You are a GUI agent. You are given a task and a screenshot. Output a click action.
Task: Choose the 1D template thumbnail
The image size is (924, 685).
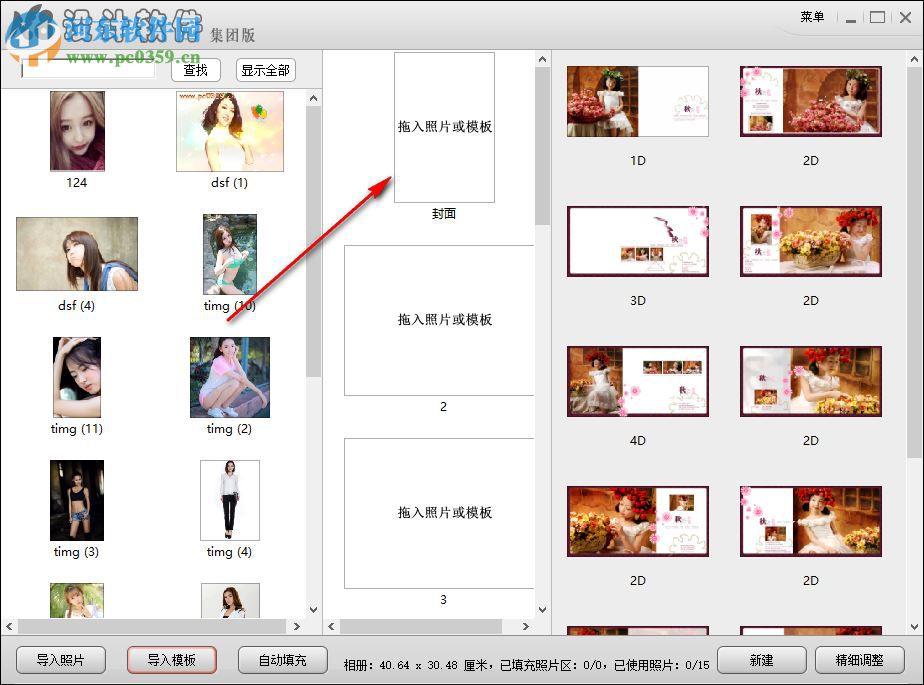637,101
